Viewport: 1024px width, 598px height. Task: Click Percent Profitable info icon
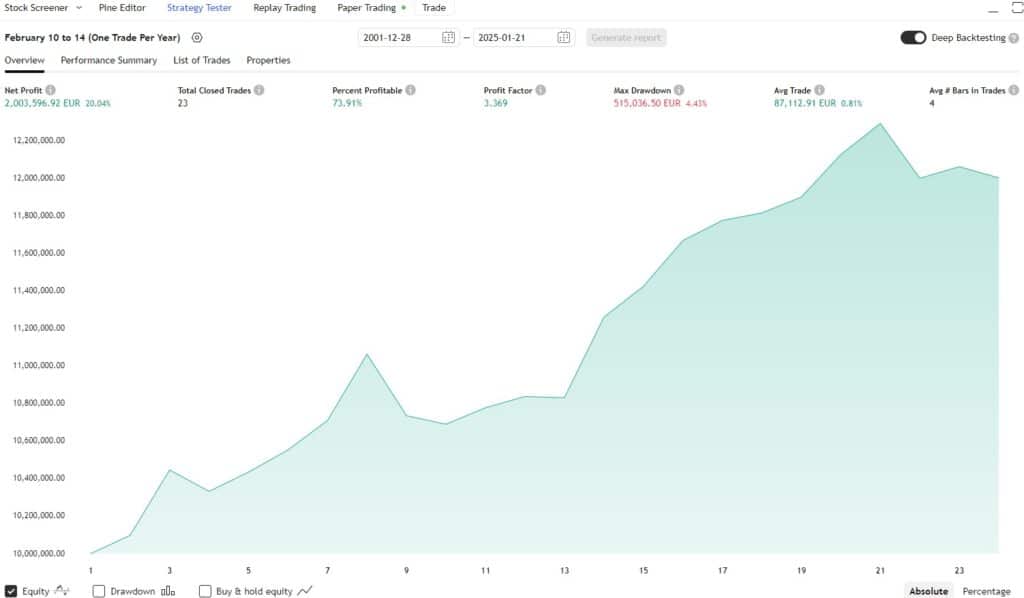pyautogui.click(x=410, y=90)
